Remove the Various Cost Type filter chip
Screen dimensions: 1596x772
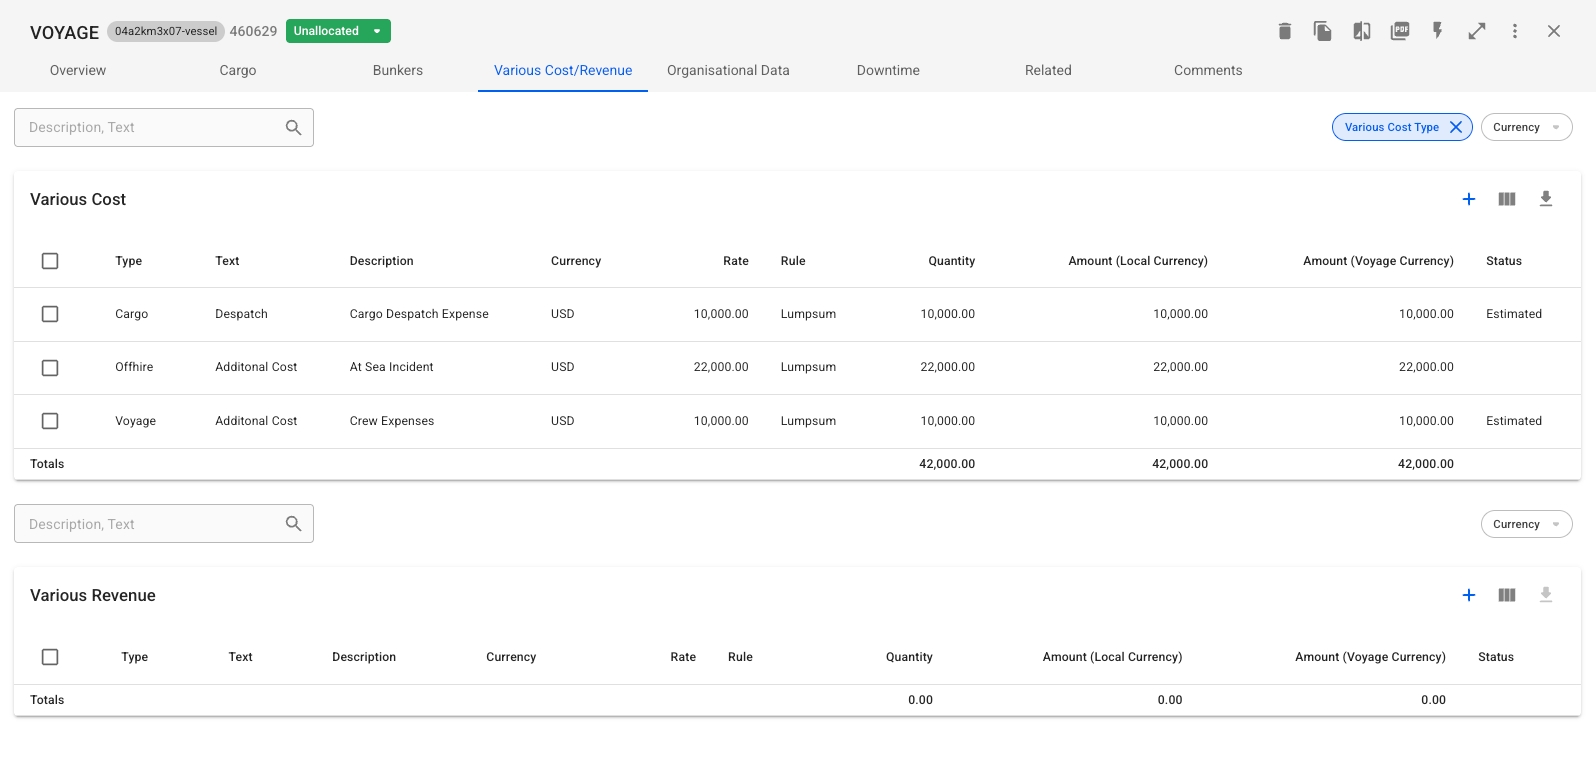[x=1456, y=127]
